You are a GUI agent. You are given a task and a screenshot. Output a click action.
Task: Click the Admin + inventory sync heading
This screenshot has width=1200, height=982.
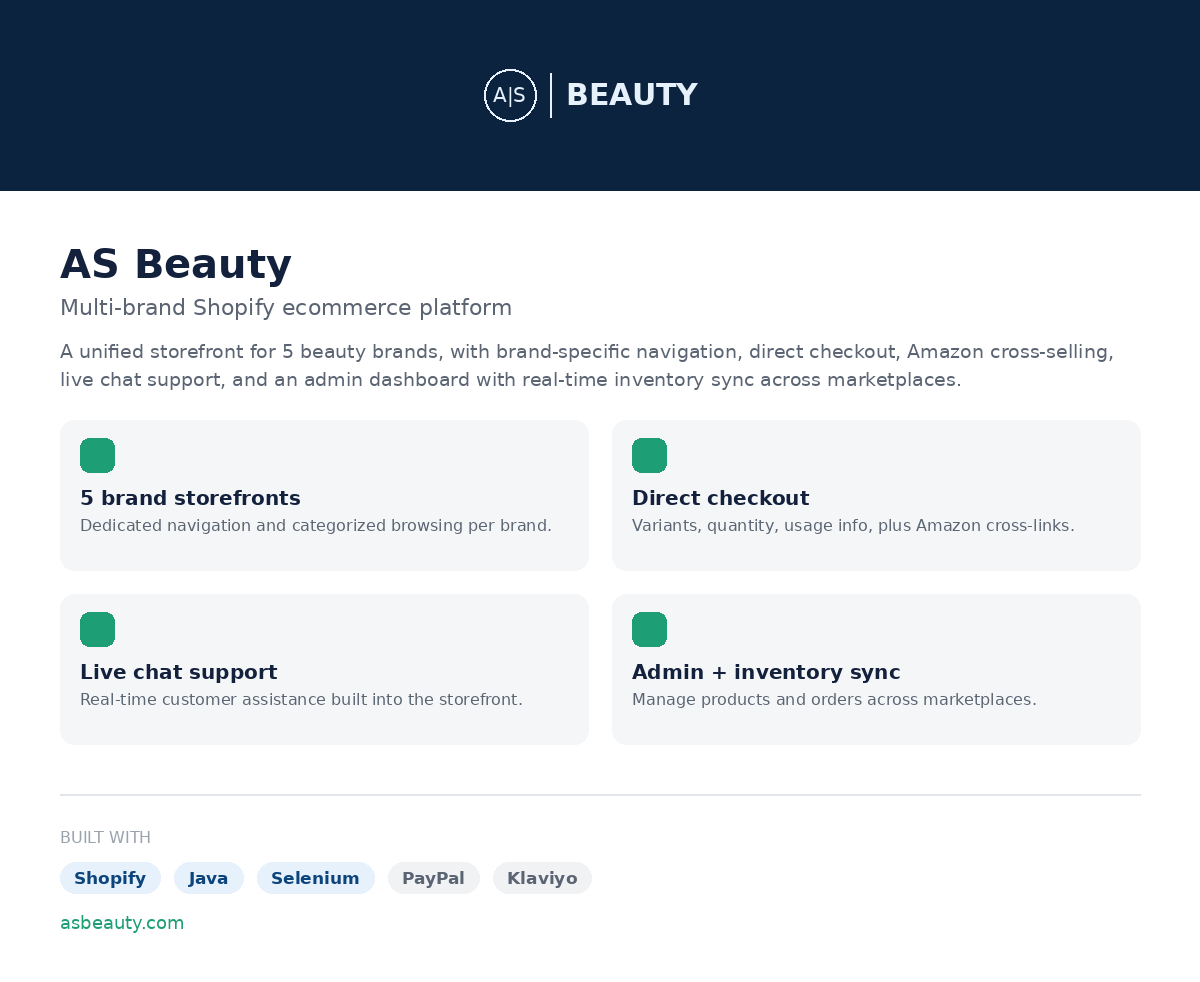[766, 672]
